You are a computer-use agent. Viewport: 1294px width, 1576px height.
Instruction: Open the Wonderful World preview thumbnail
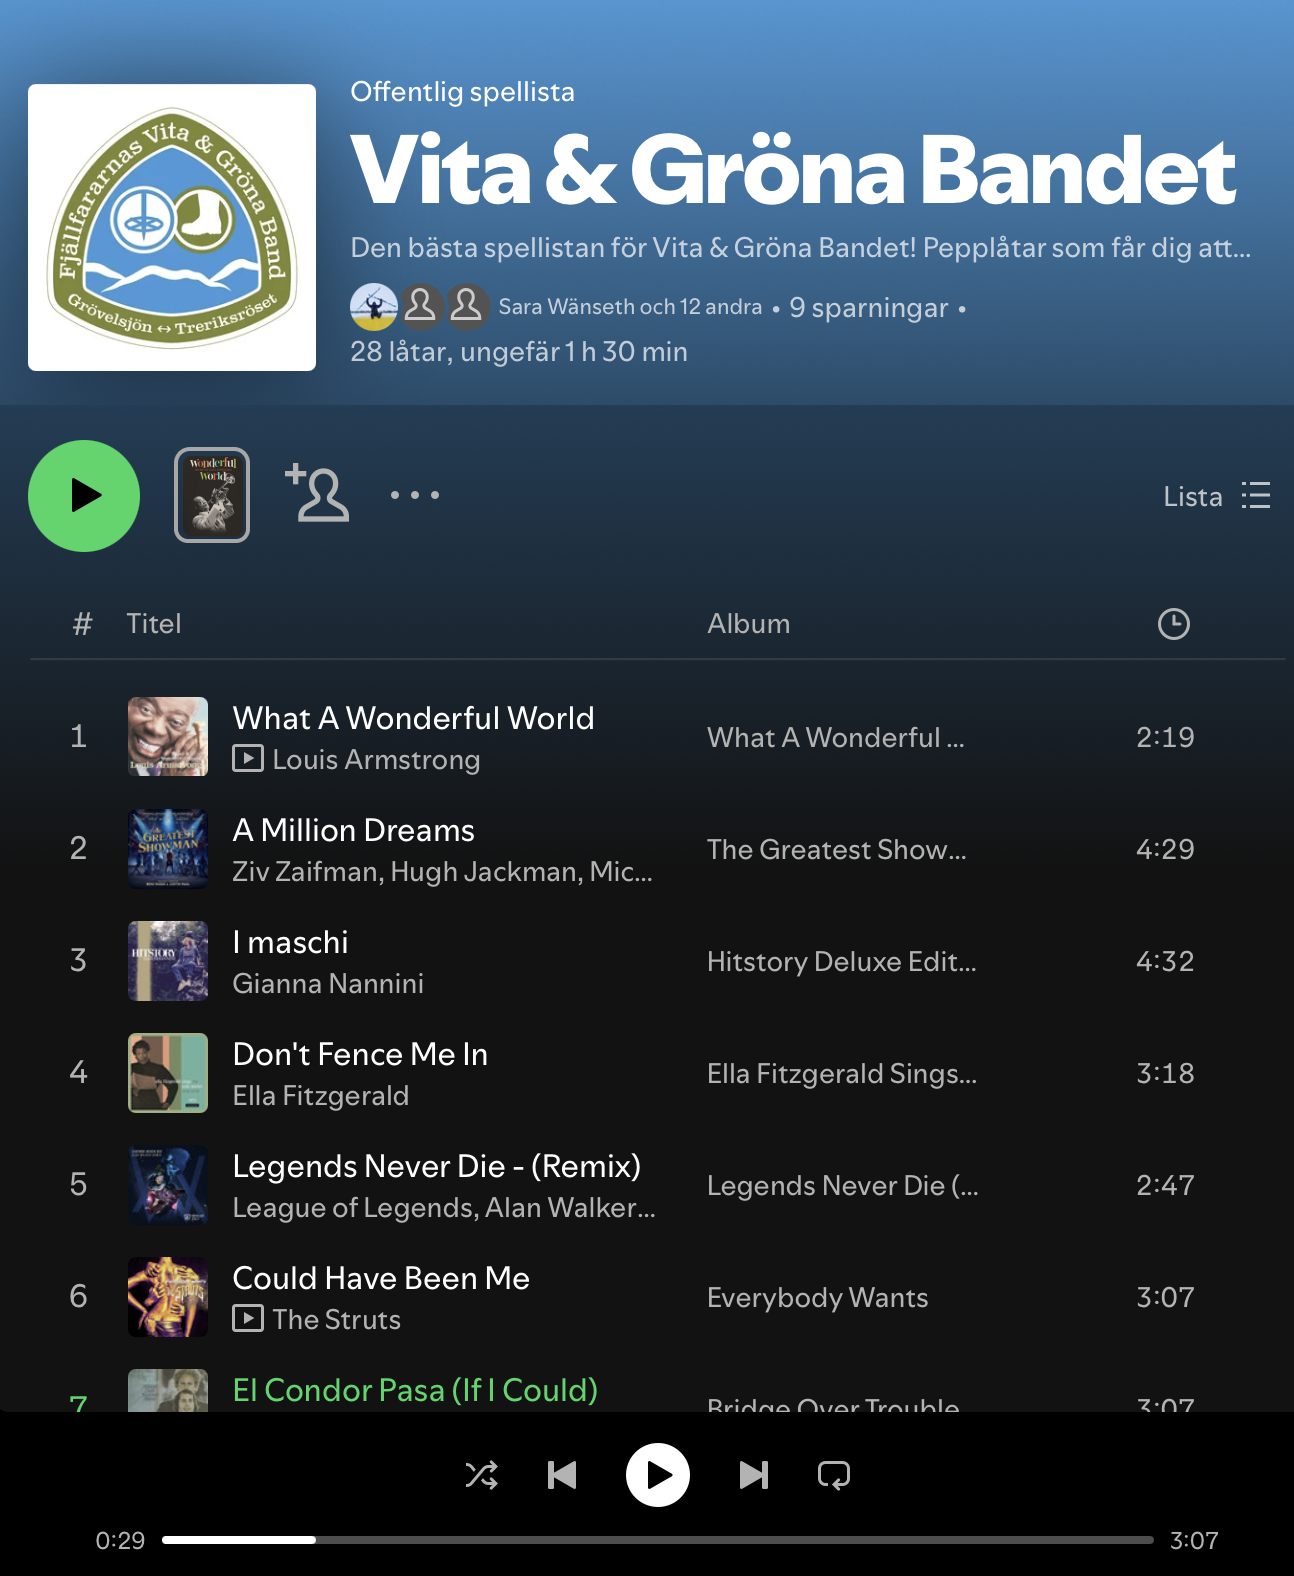pyautogui.click(x=212, y=495)
